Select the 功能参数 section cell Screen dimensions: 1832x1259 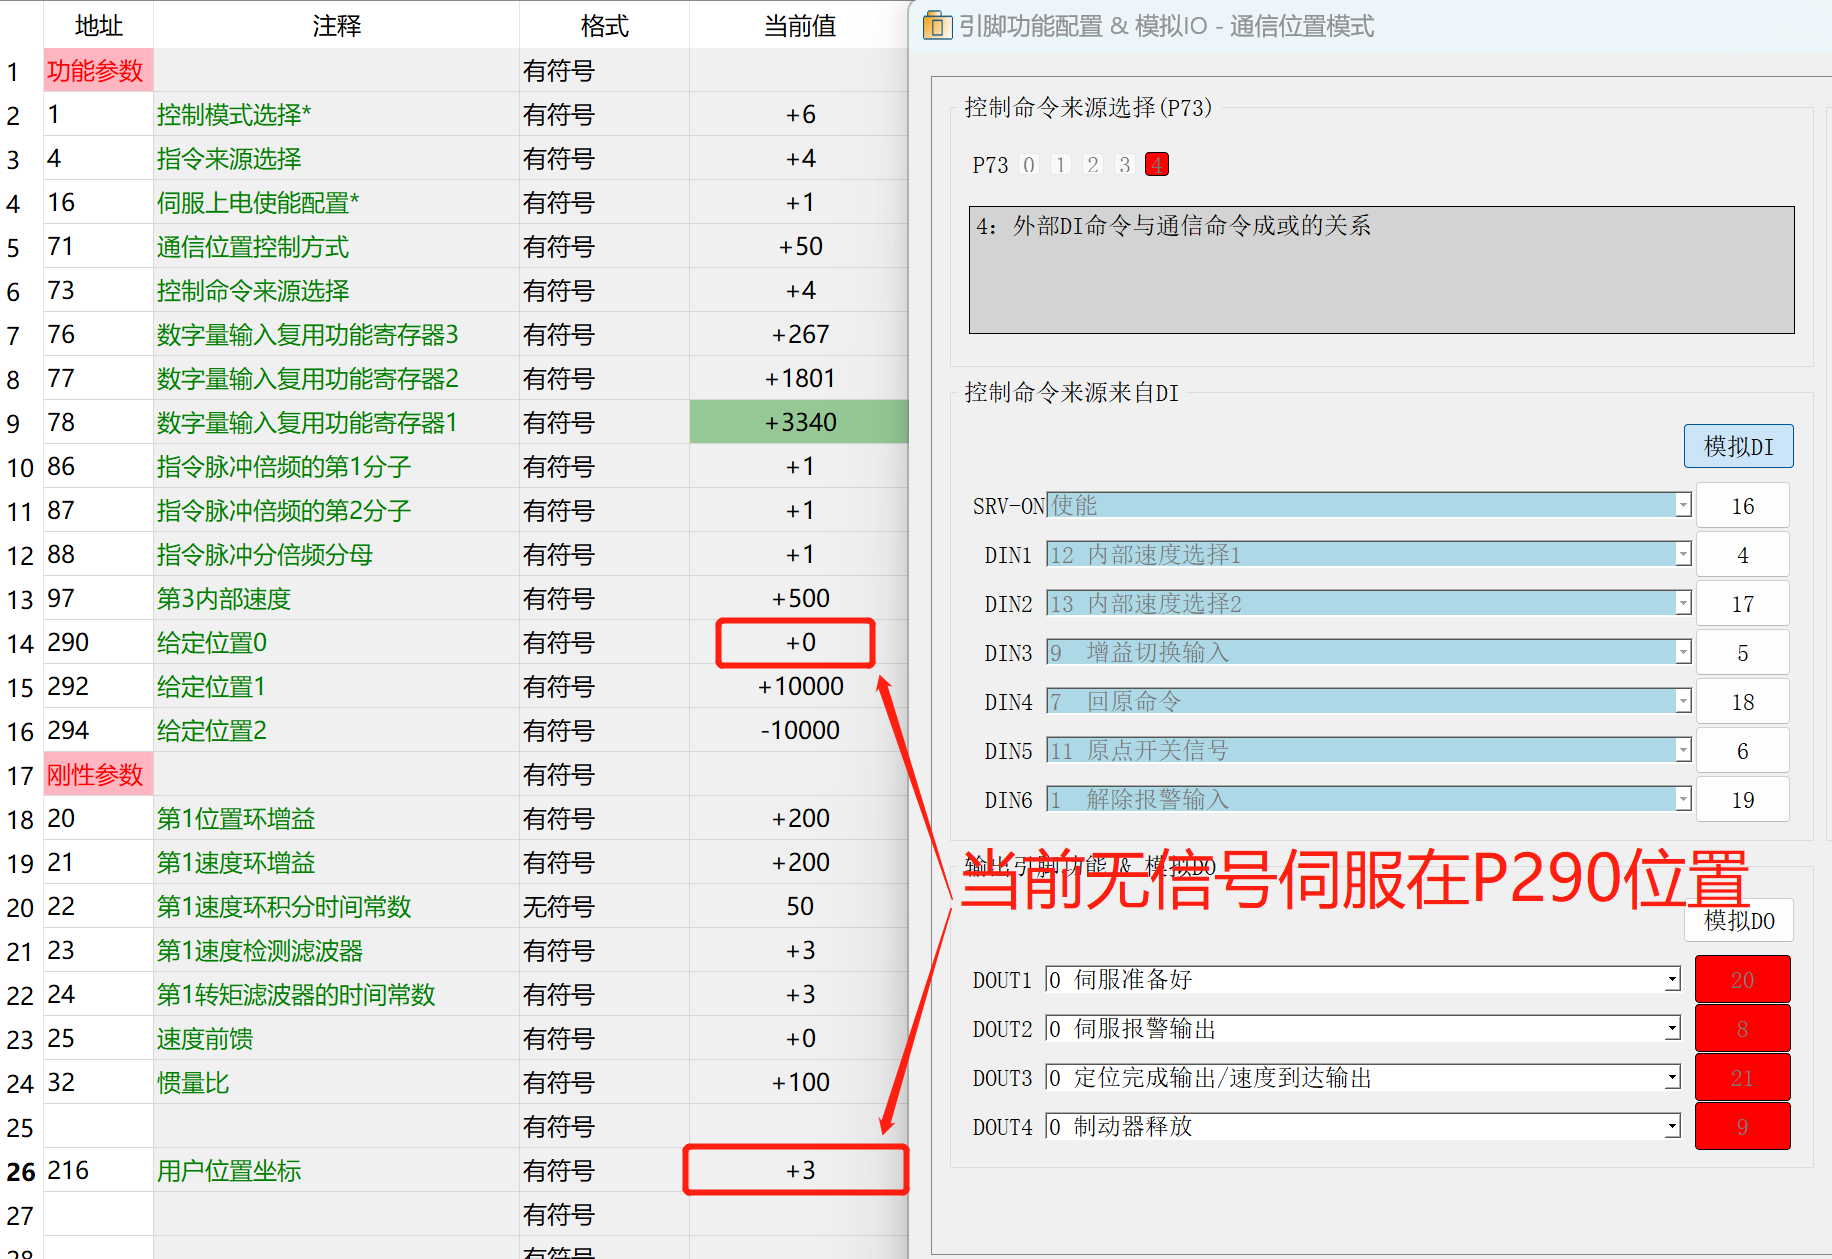(98, 71)
